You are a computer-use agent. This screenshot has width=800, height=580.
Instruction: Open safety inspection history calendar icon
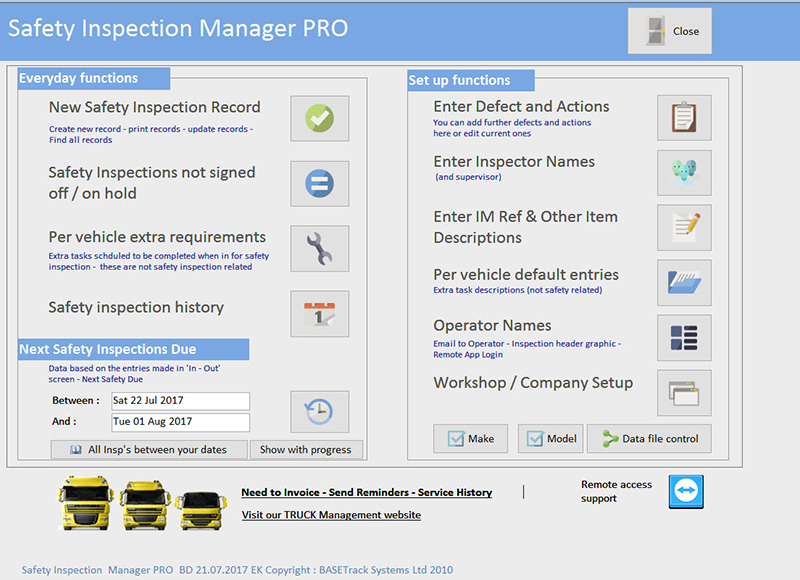(x=320, y=314)
